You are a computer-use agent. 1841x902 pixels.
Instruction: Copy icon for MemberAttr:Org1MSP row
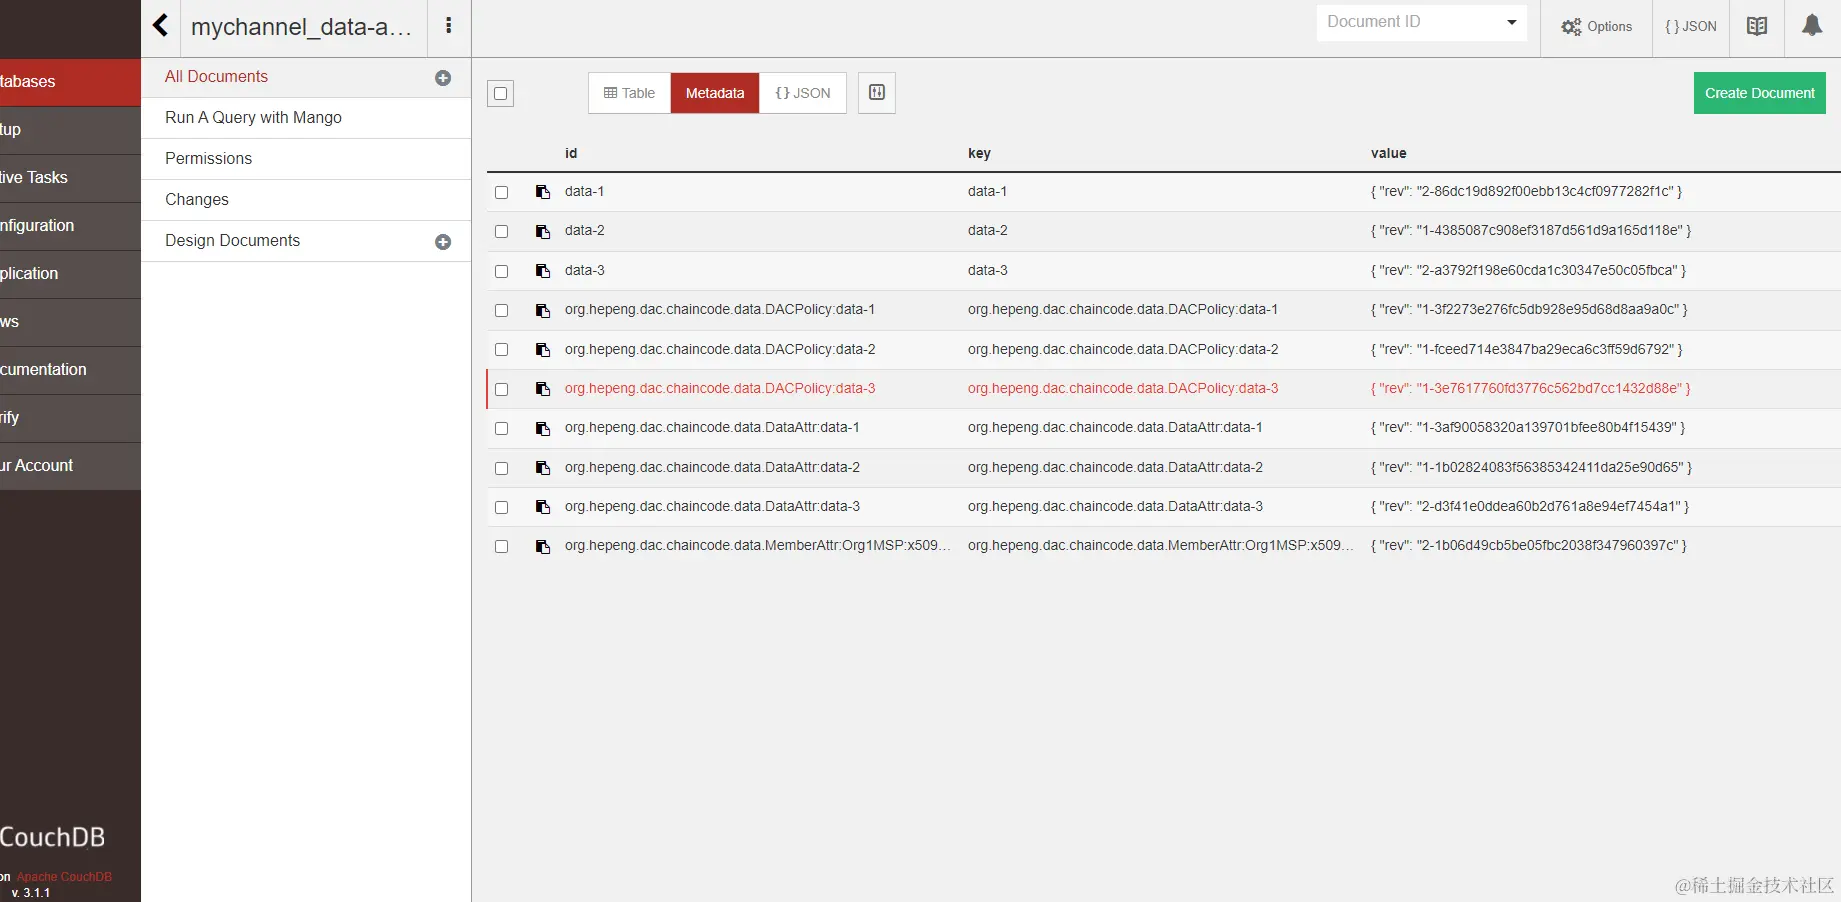click(543, 547)
